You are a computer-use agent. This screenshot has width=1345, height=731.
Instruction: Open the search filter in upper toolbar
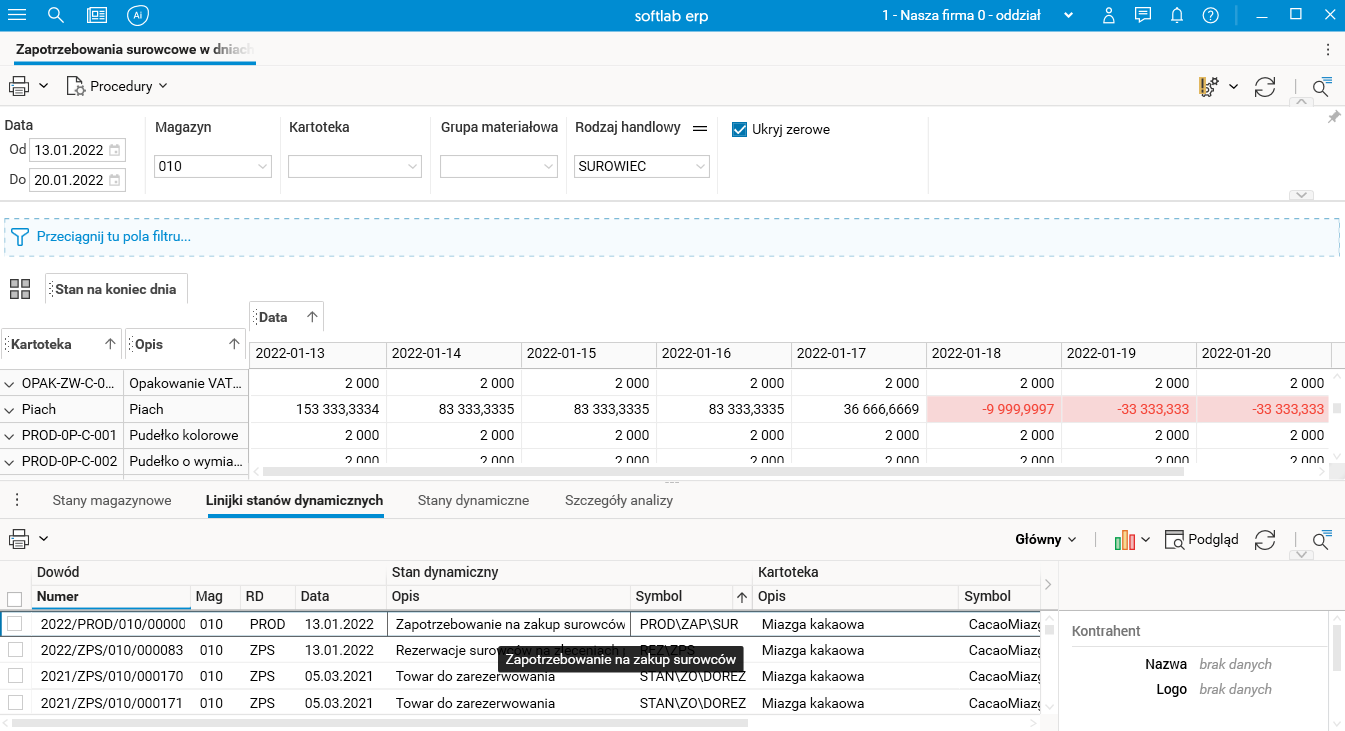click(1322, 87)
